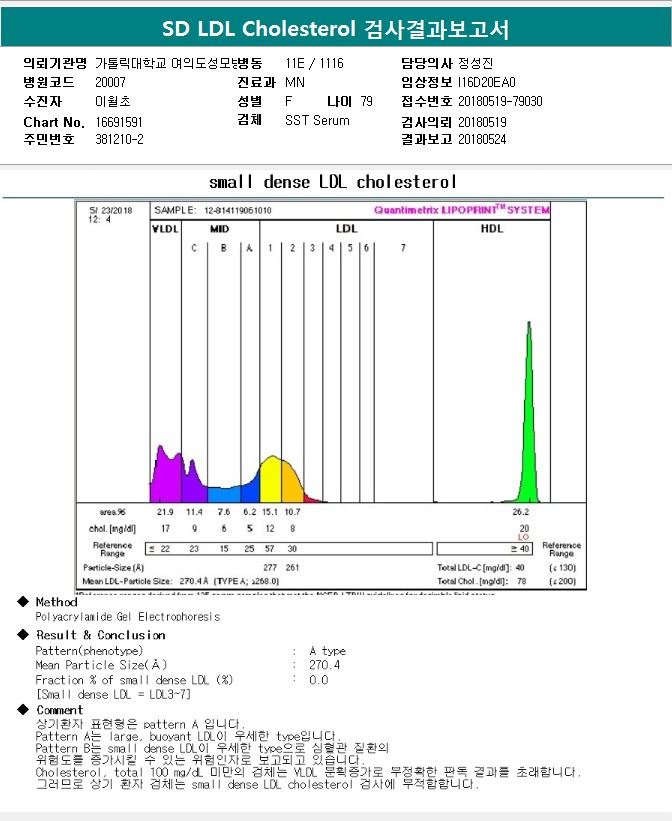The width and height of the screenshot is (672, 821).
Task: Select the department value 'MN'
Action: (x=294, y=82)
